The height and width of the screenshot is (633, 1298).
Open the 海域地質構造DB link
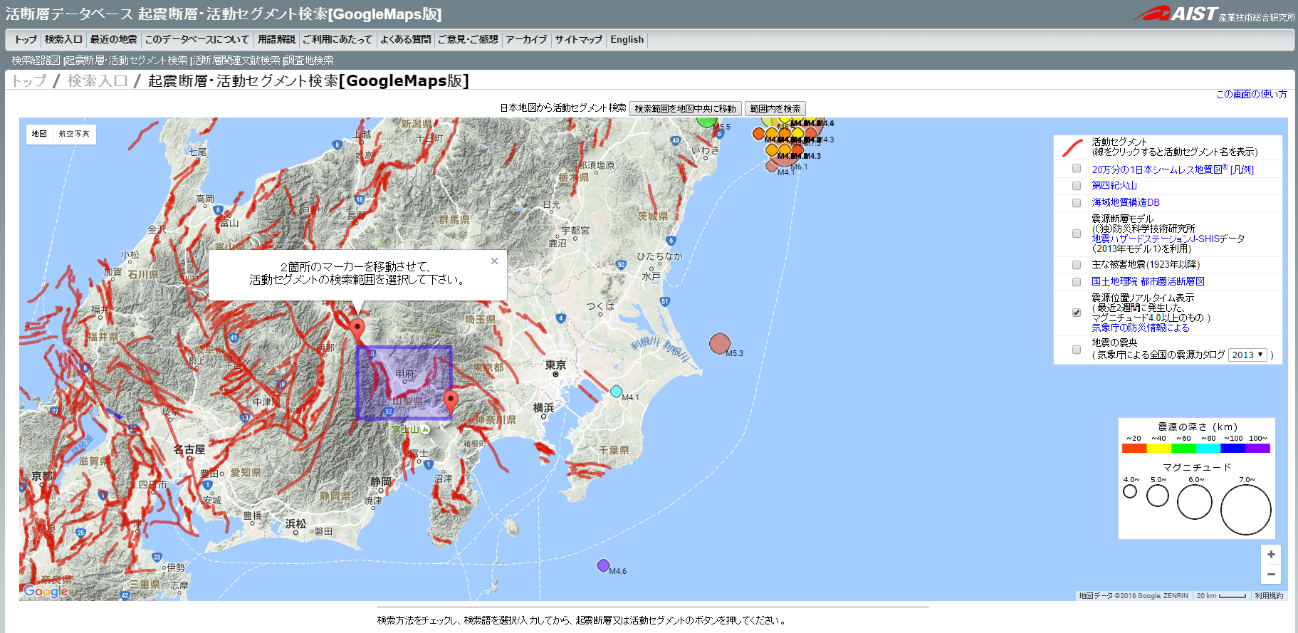(1125, 201)
